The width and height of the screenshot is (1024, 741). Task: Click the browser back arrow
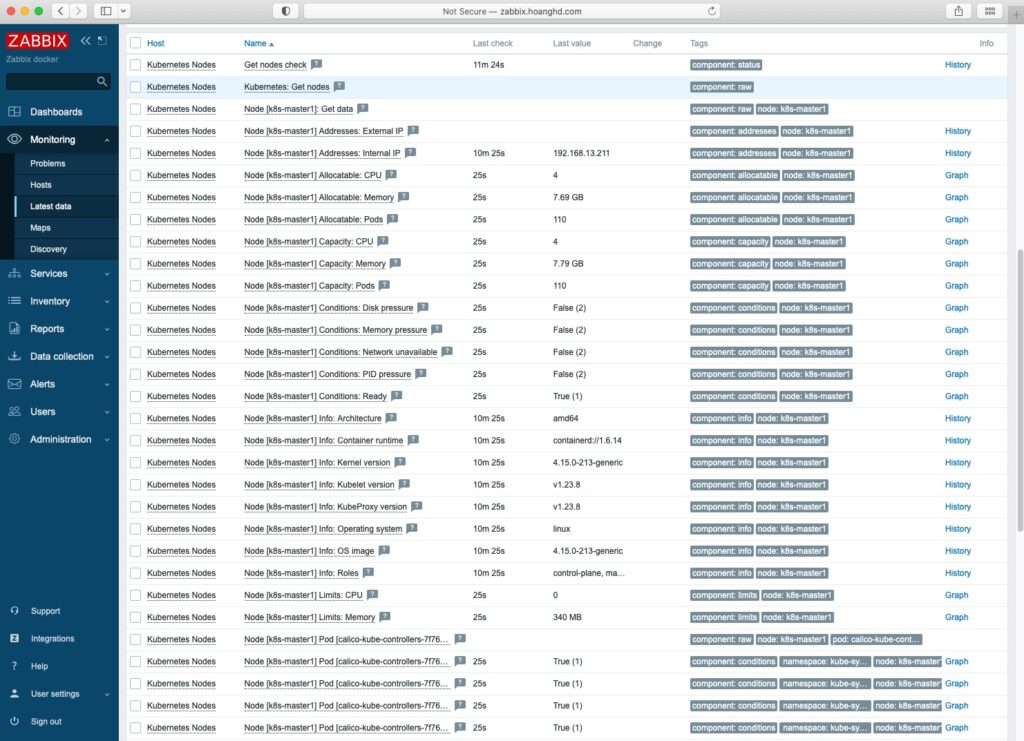[x=61, y=11]
